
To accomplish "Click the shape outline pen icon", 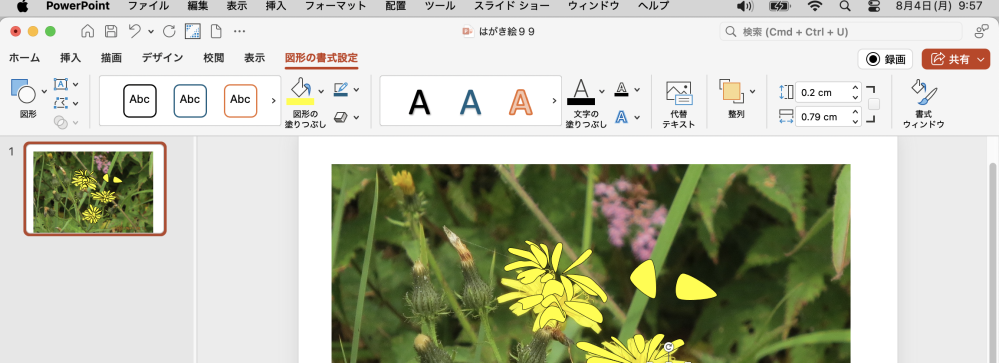I will [x=341, y=89].
